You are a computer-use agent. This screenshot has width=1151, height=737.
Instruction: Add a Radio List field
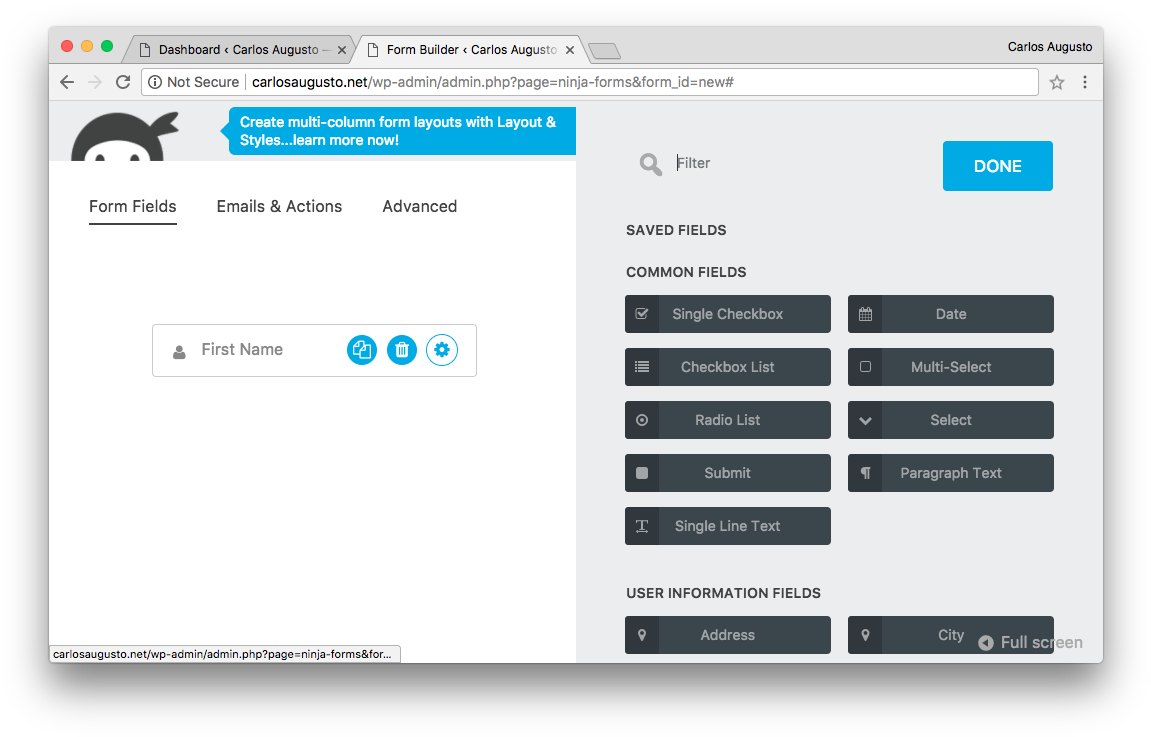[727, 420]
